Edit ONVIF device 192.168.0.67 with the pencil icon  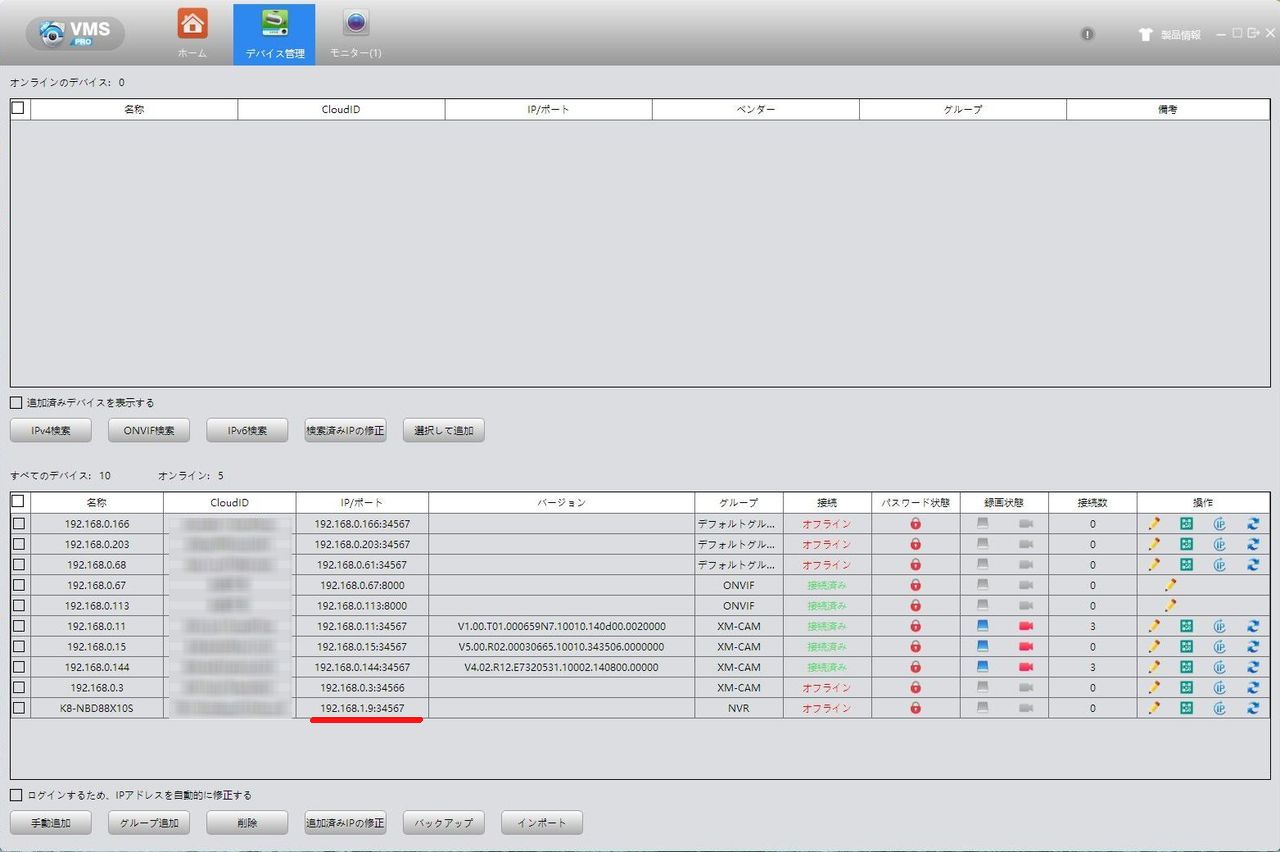pos(1170,585)
